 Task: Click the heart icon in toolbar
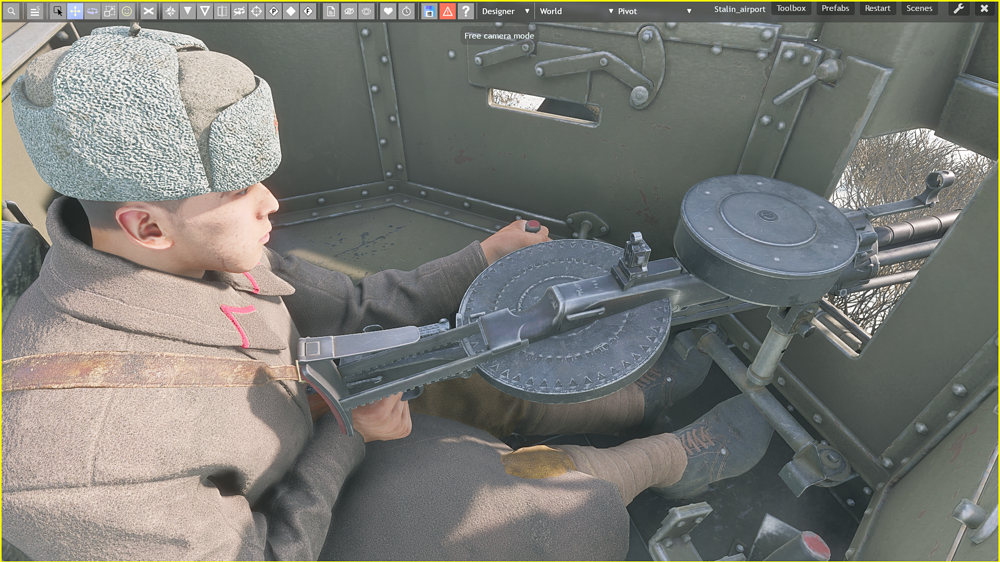point(388,11)
